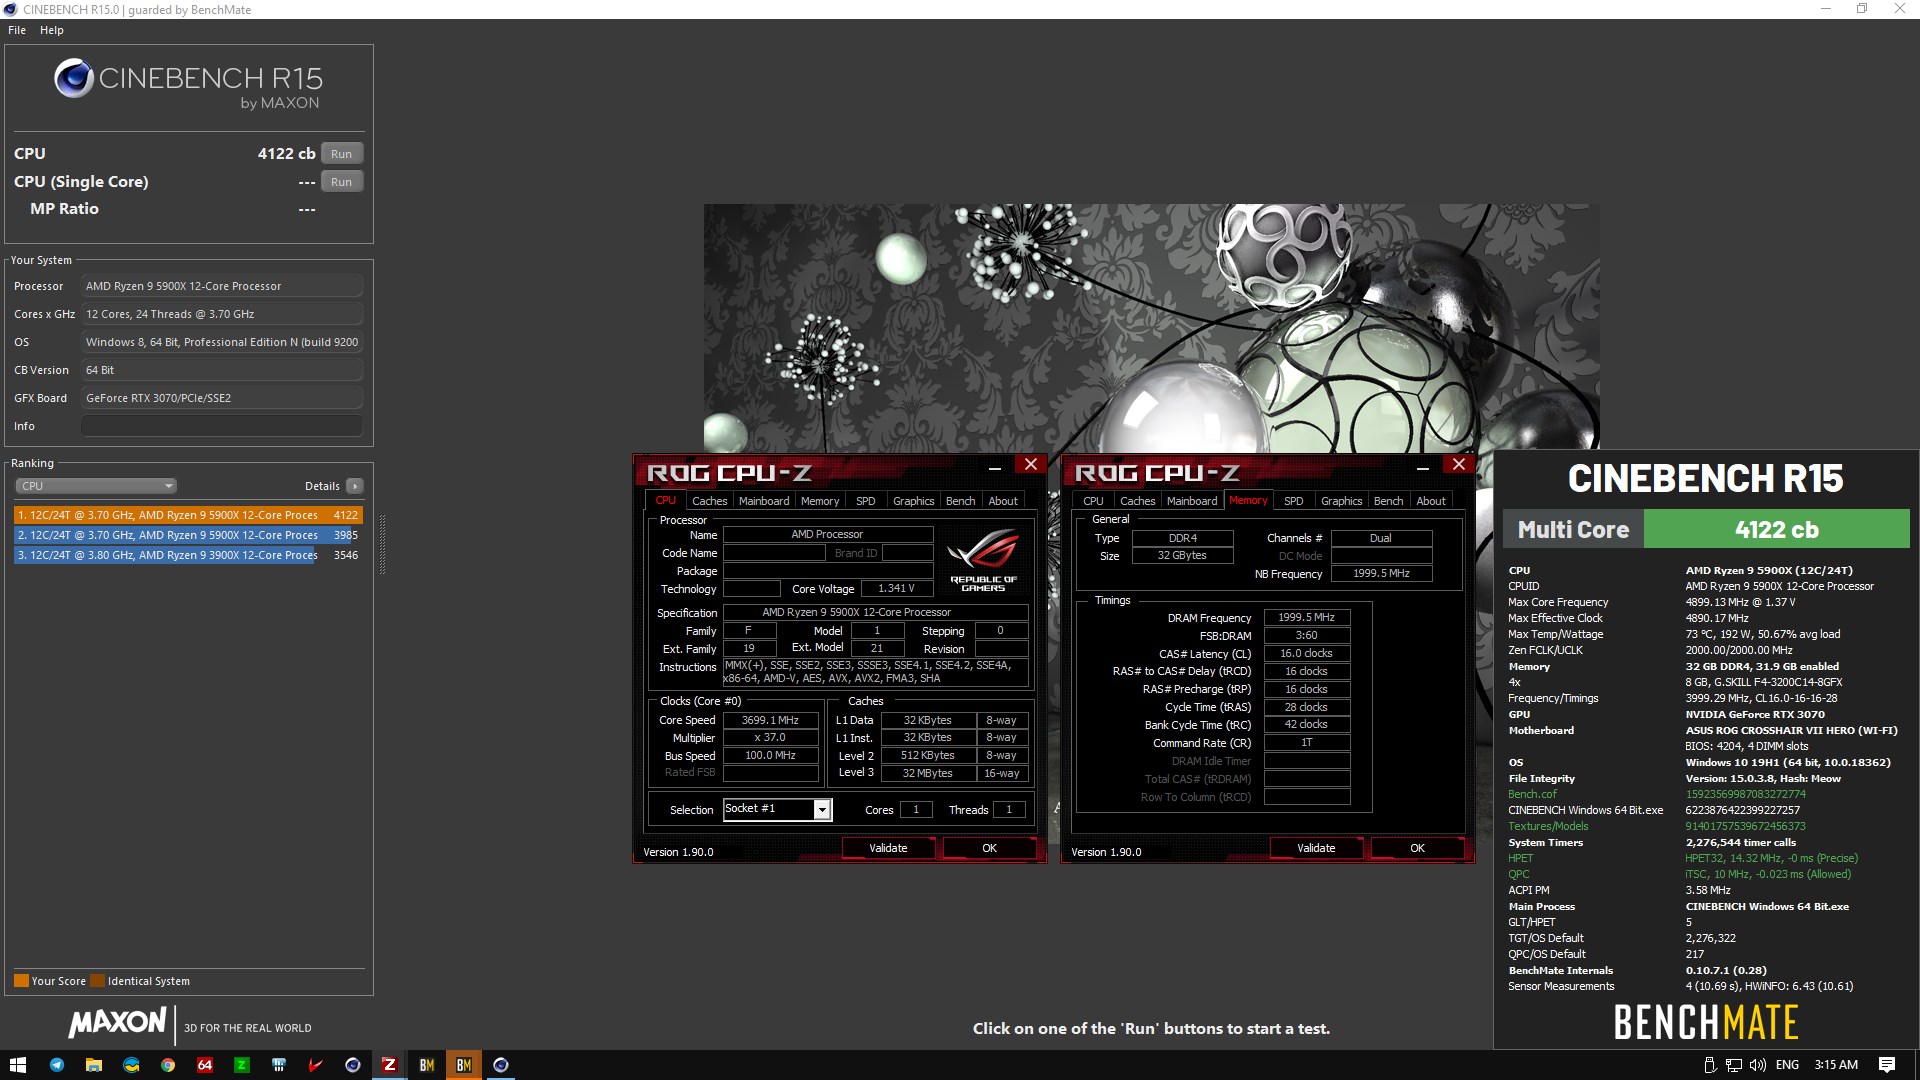Open the volume control tray icon
The width and height of the screenshot is (1920, 1080).
(1758, 1065)
